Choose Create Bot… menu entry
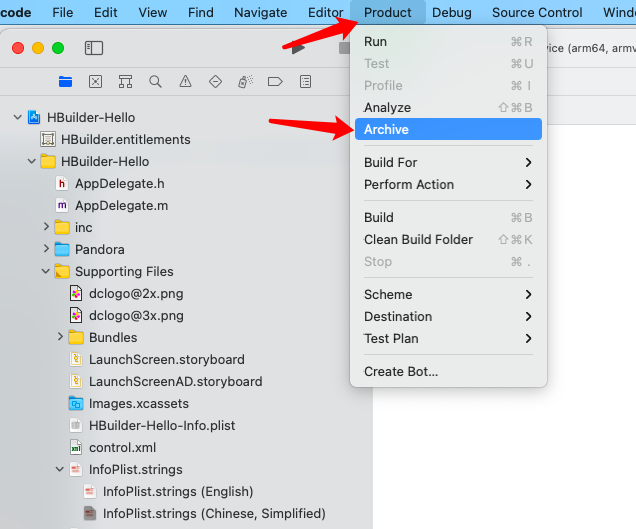The image size is (636, 529). [448, 371]
